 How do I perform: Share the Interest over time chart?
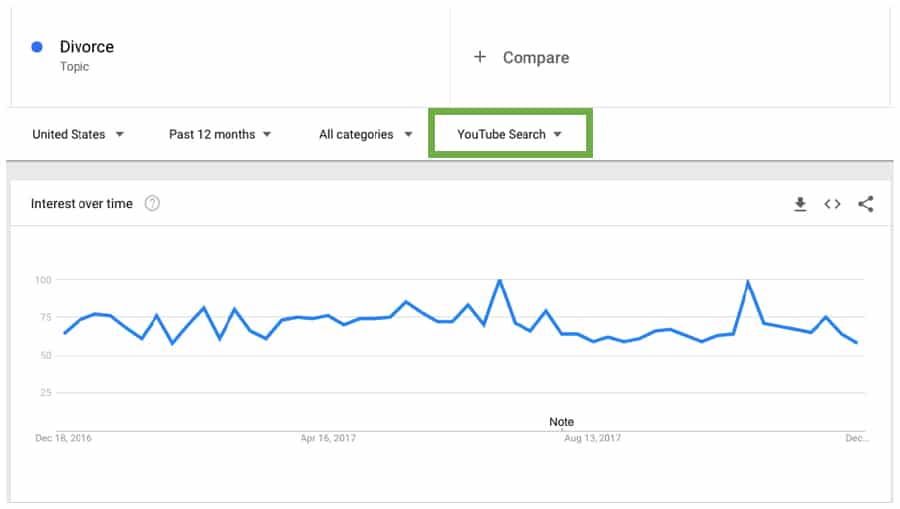pyautogui.click(x=866, y=204)
